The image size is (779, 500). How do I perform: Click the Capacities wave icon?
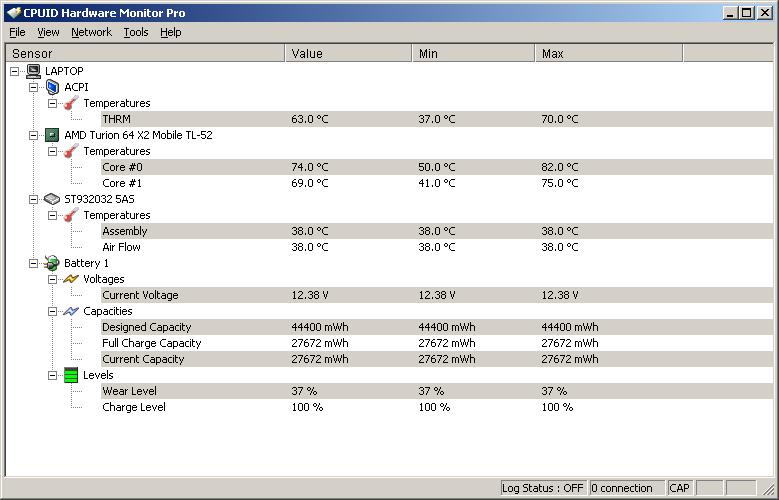pyautogui.click(x=71, y=311)
